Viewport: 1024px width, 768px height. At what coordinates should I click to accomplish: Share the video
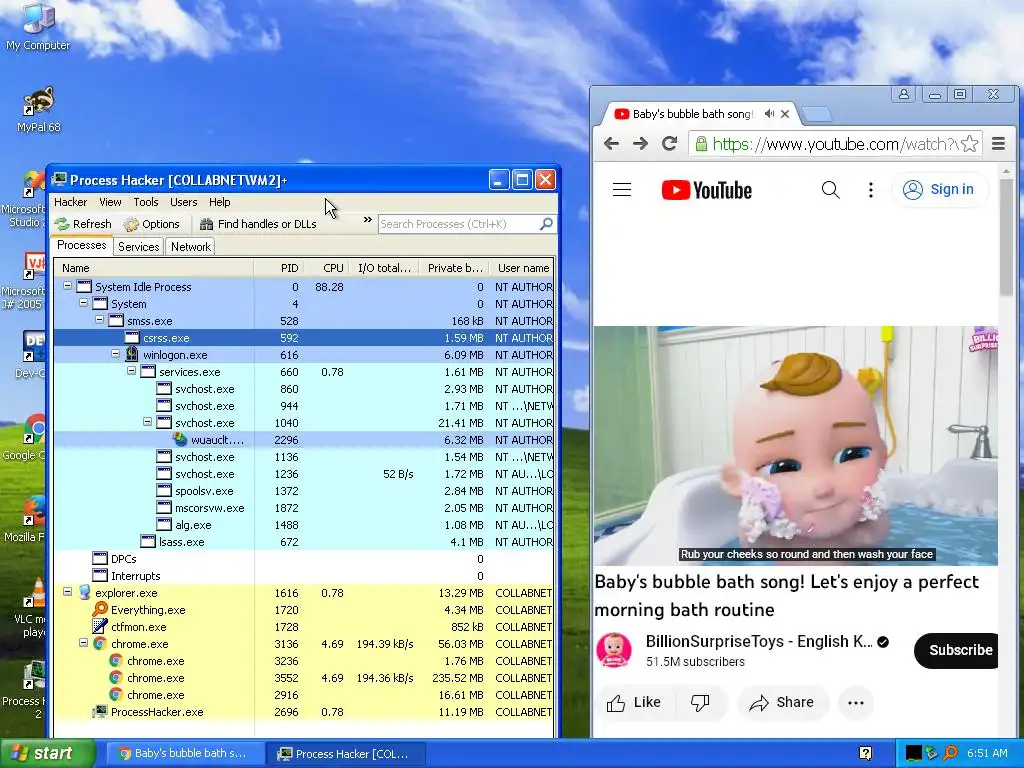(x=782, y=702)
